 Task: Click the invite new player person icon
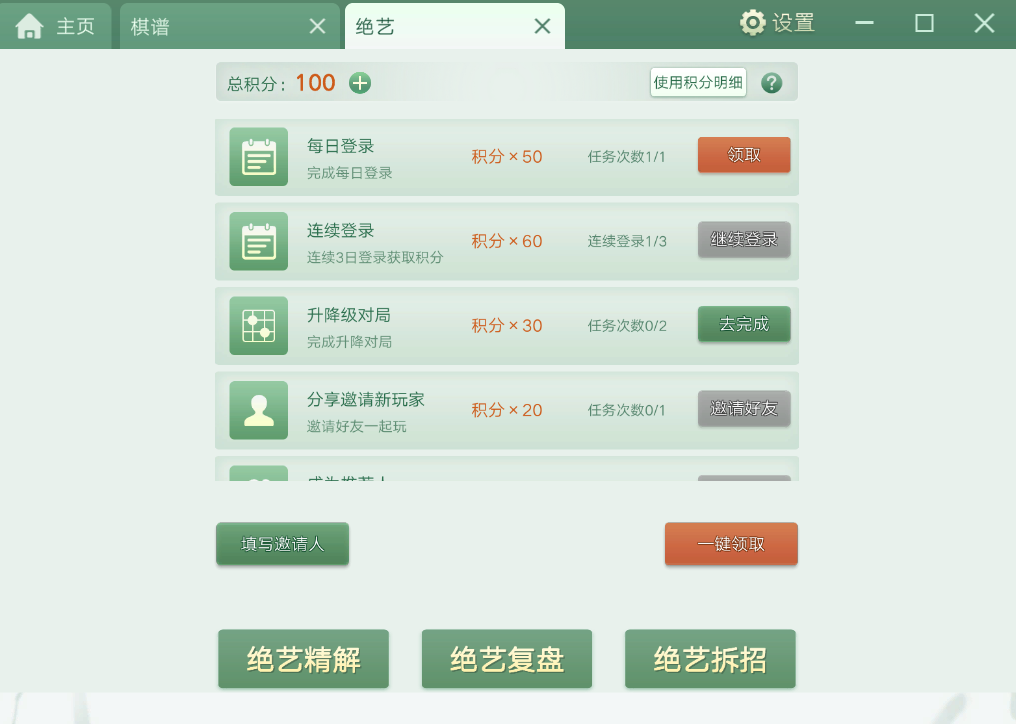tap(258, 410)
